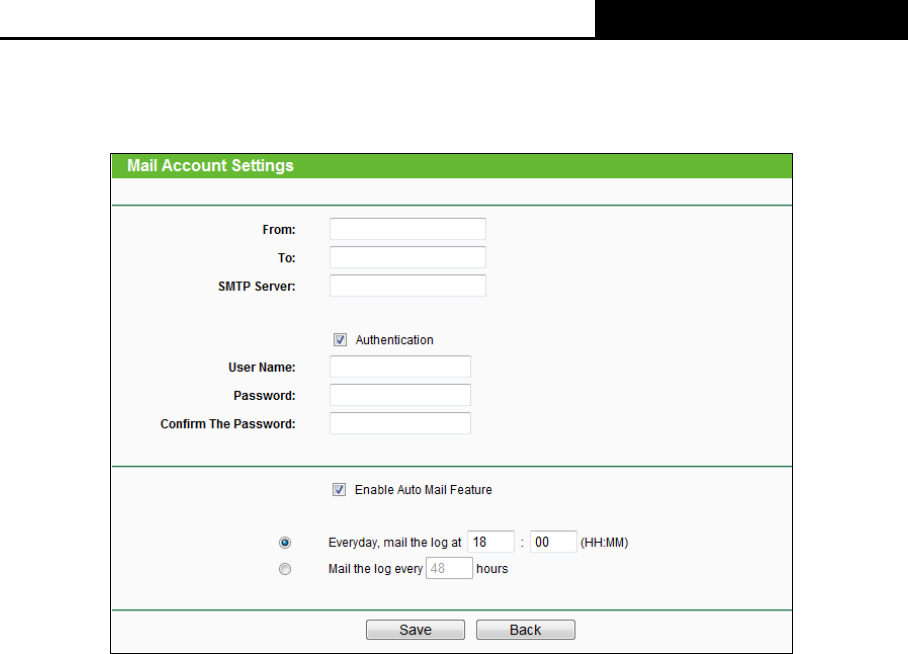Click the hour field showing 18
Screen dimensions: 908x654
pyautogui.click(x=491, y=542)
